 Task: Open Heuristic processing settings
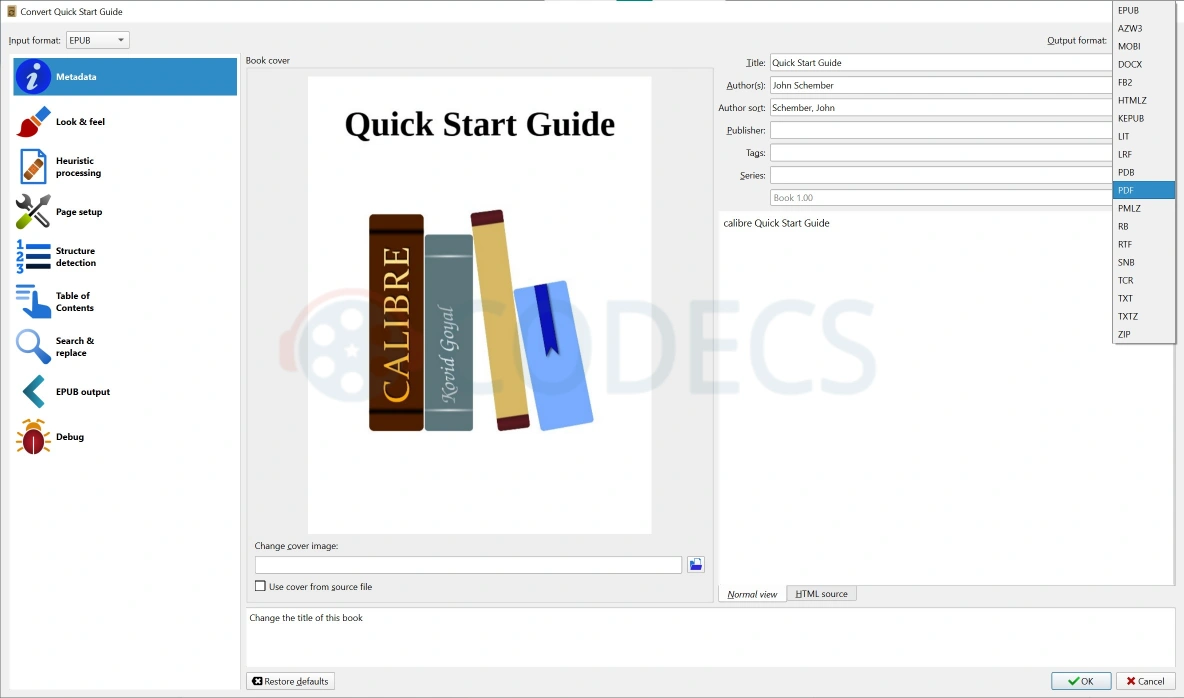click(x=125, y=167)
